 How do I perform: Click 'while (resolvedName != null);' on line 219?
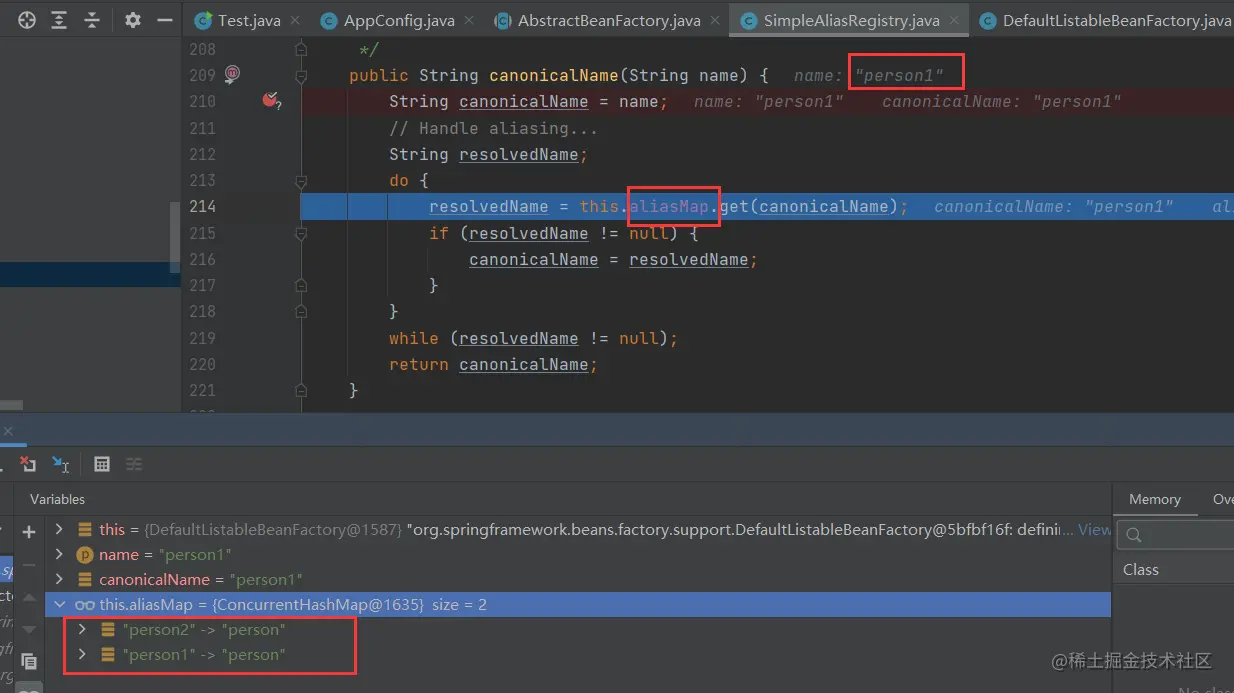tap(533, 338)
